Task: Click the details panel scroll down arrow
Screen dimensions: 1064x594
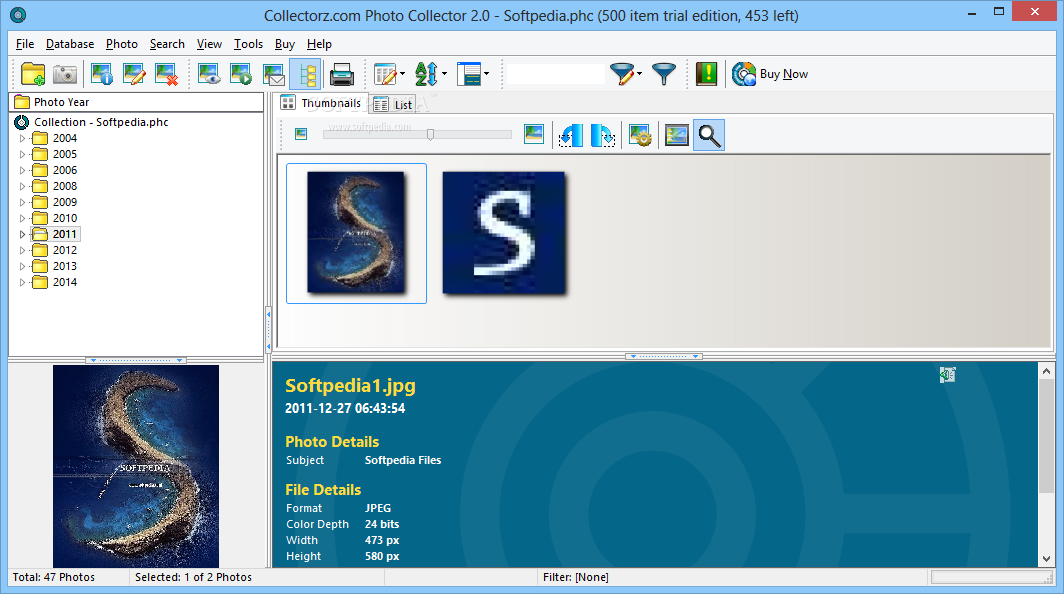Action: click(1046, 559)
